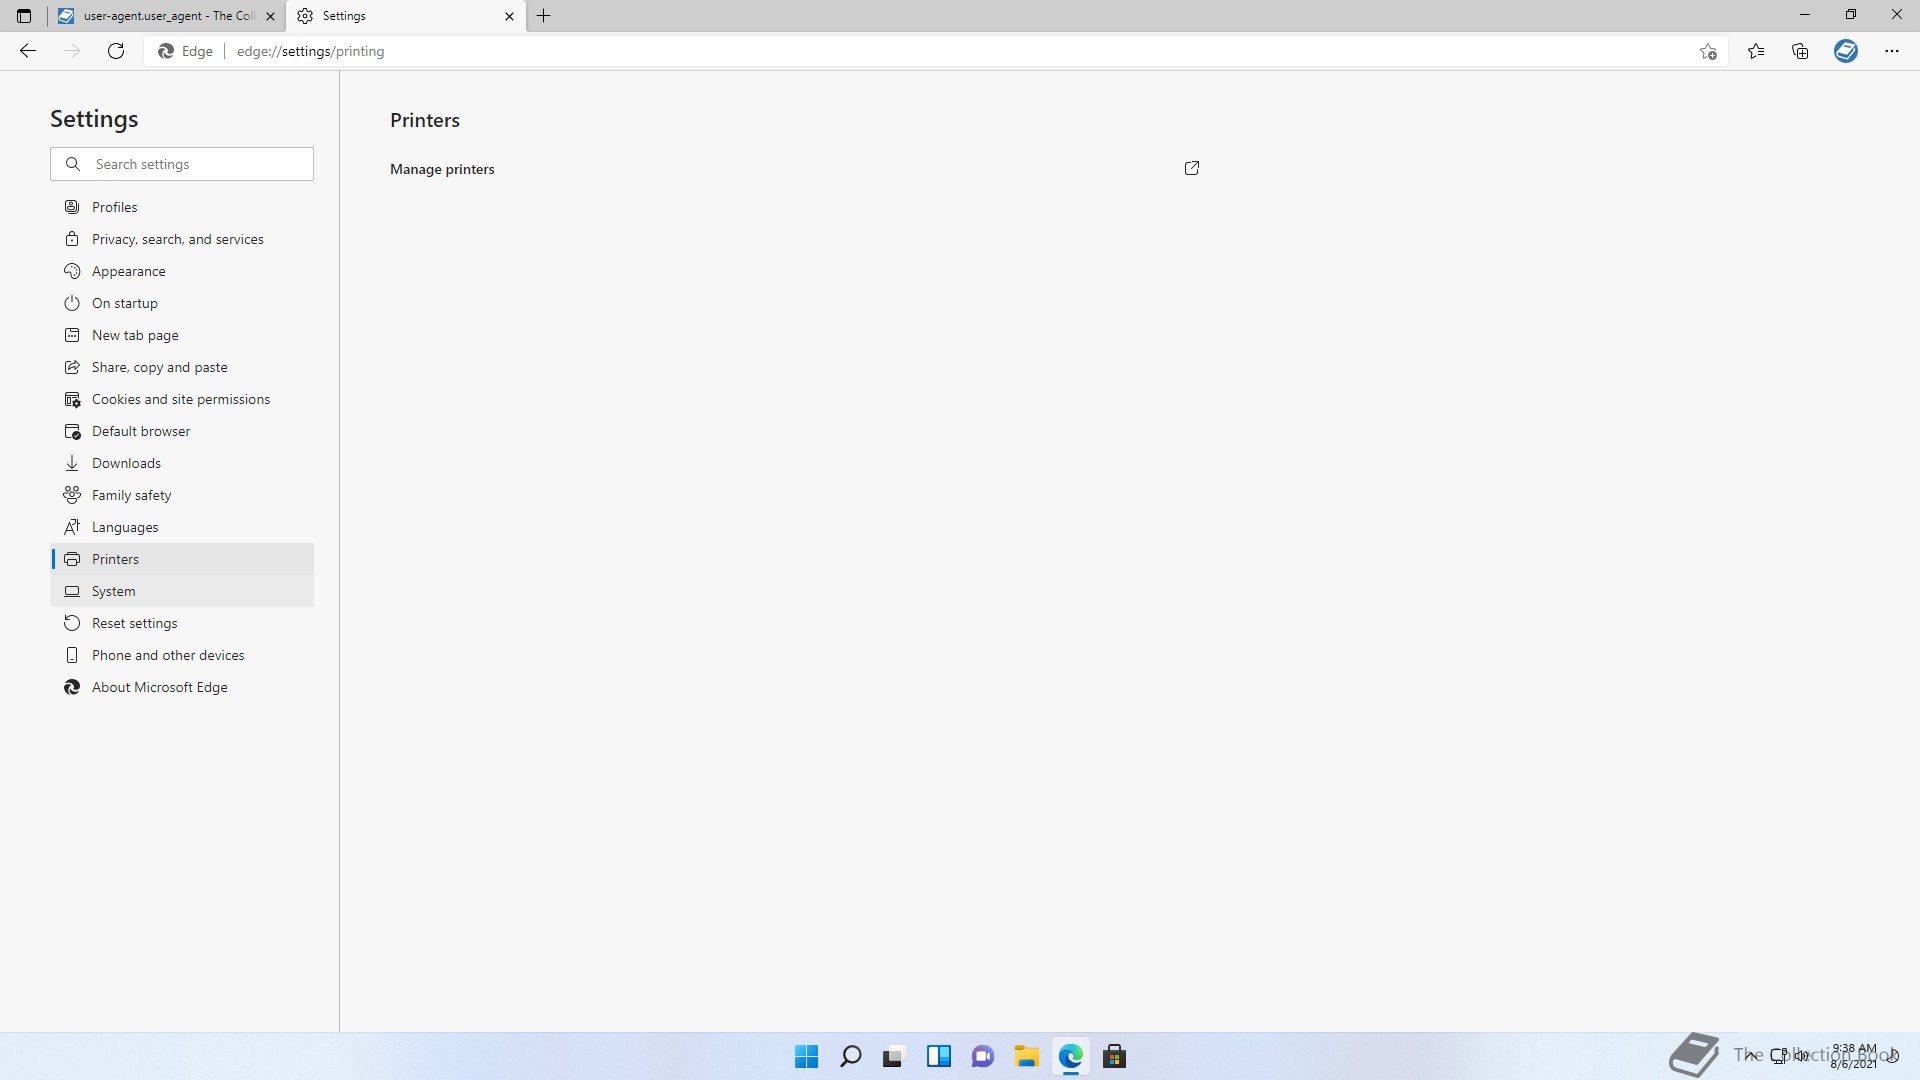The image size is (1920, 1080).
Task: Switch to the user-agent.user_agent tab
Action: click(167, 16)
